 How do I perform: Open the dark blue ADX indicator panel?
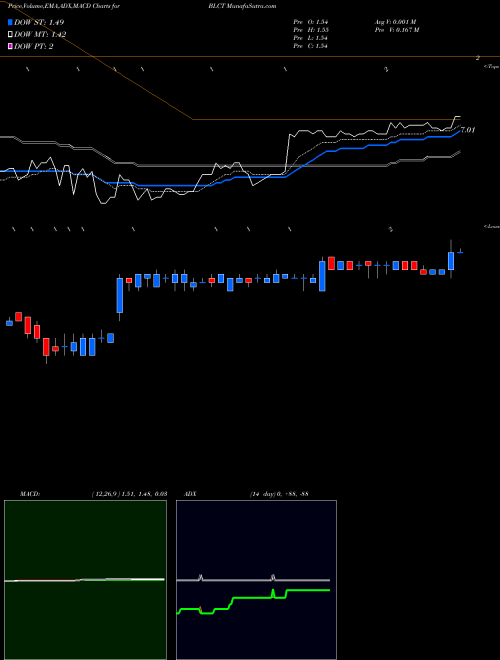(256, 580)
